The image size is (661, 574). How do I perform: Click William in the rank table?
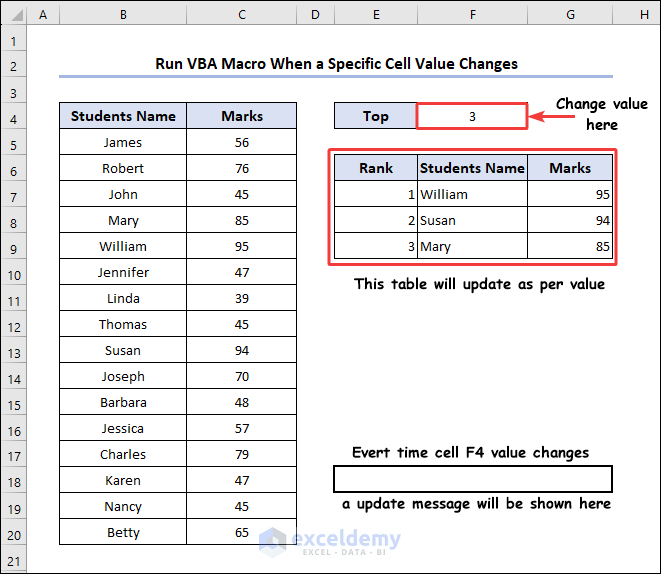click(472, 194)
